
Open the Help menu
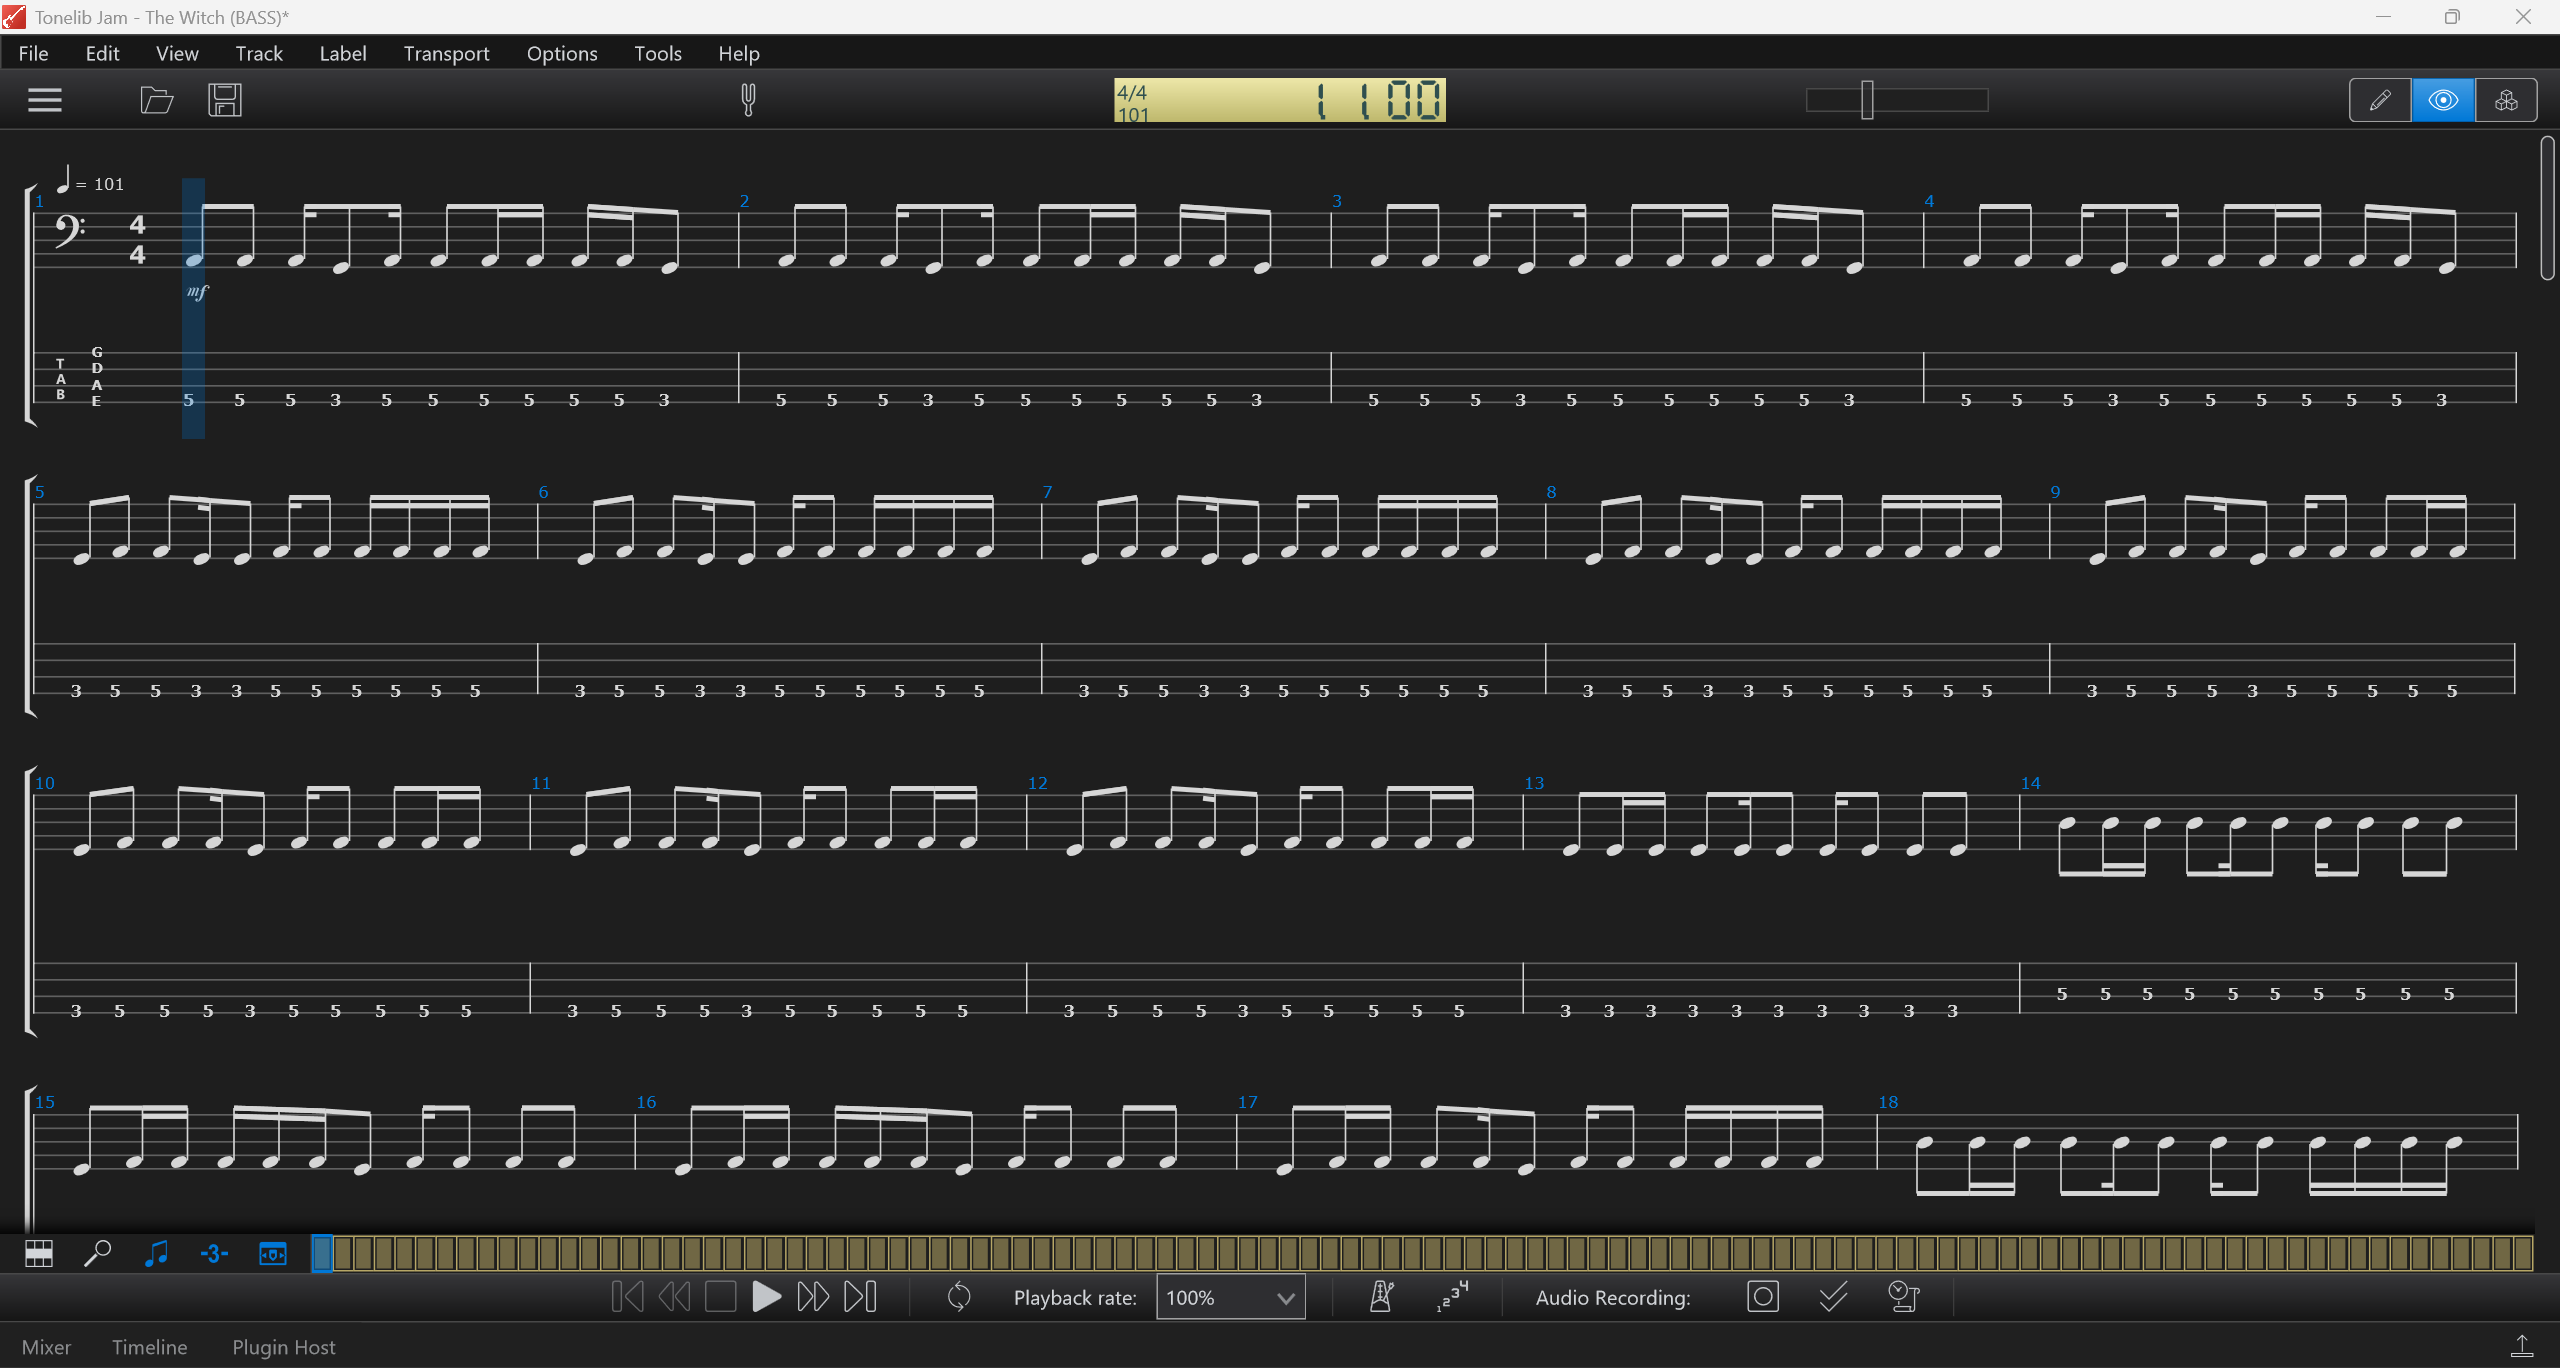(x=739, y=53)
